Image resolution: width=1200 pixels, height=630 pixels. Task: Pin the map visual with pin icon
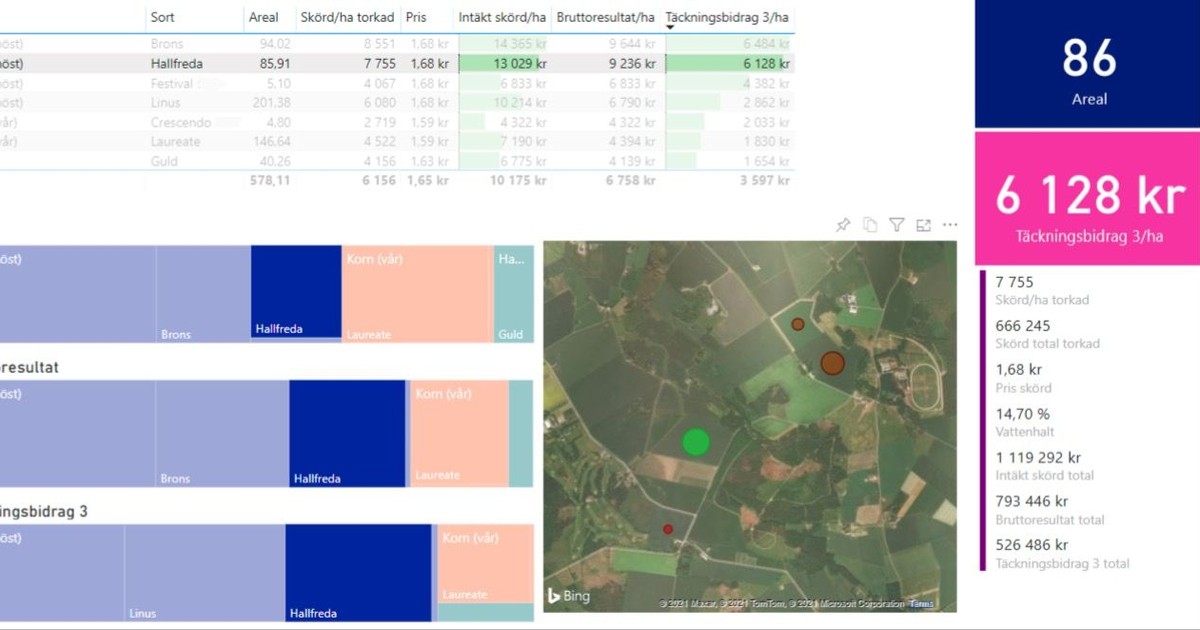coord(843,225)
